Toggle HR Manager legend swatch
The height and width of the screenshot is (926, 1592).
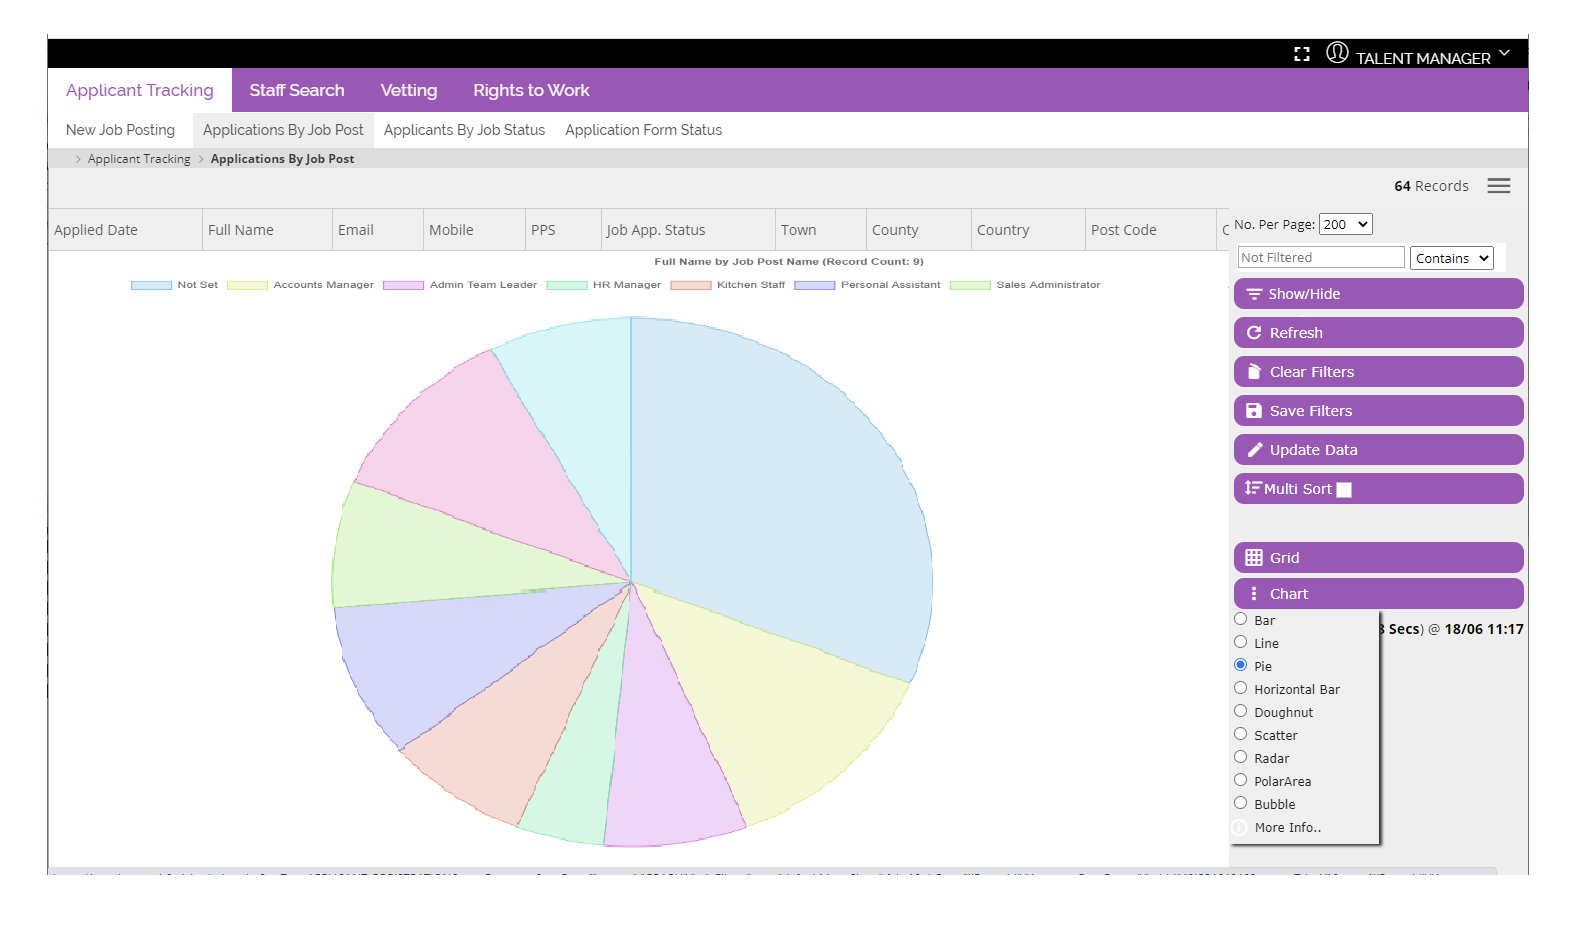(x=566, y=285)
